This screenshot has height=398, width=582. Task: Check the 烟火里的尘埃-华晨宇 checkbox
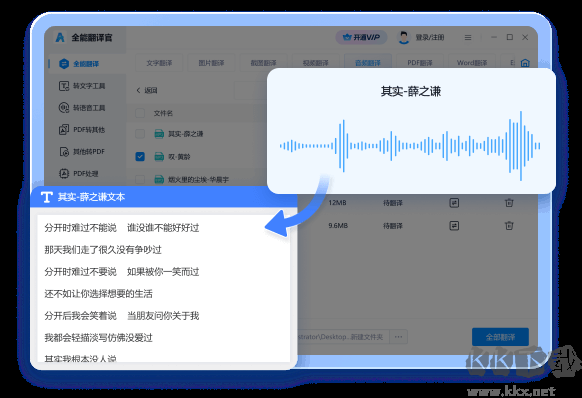[140, 179]
